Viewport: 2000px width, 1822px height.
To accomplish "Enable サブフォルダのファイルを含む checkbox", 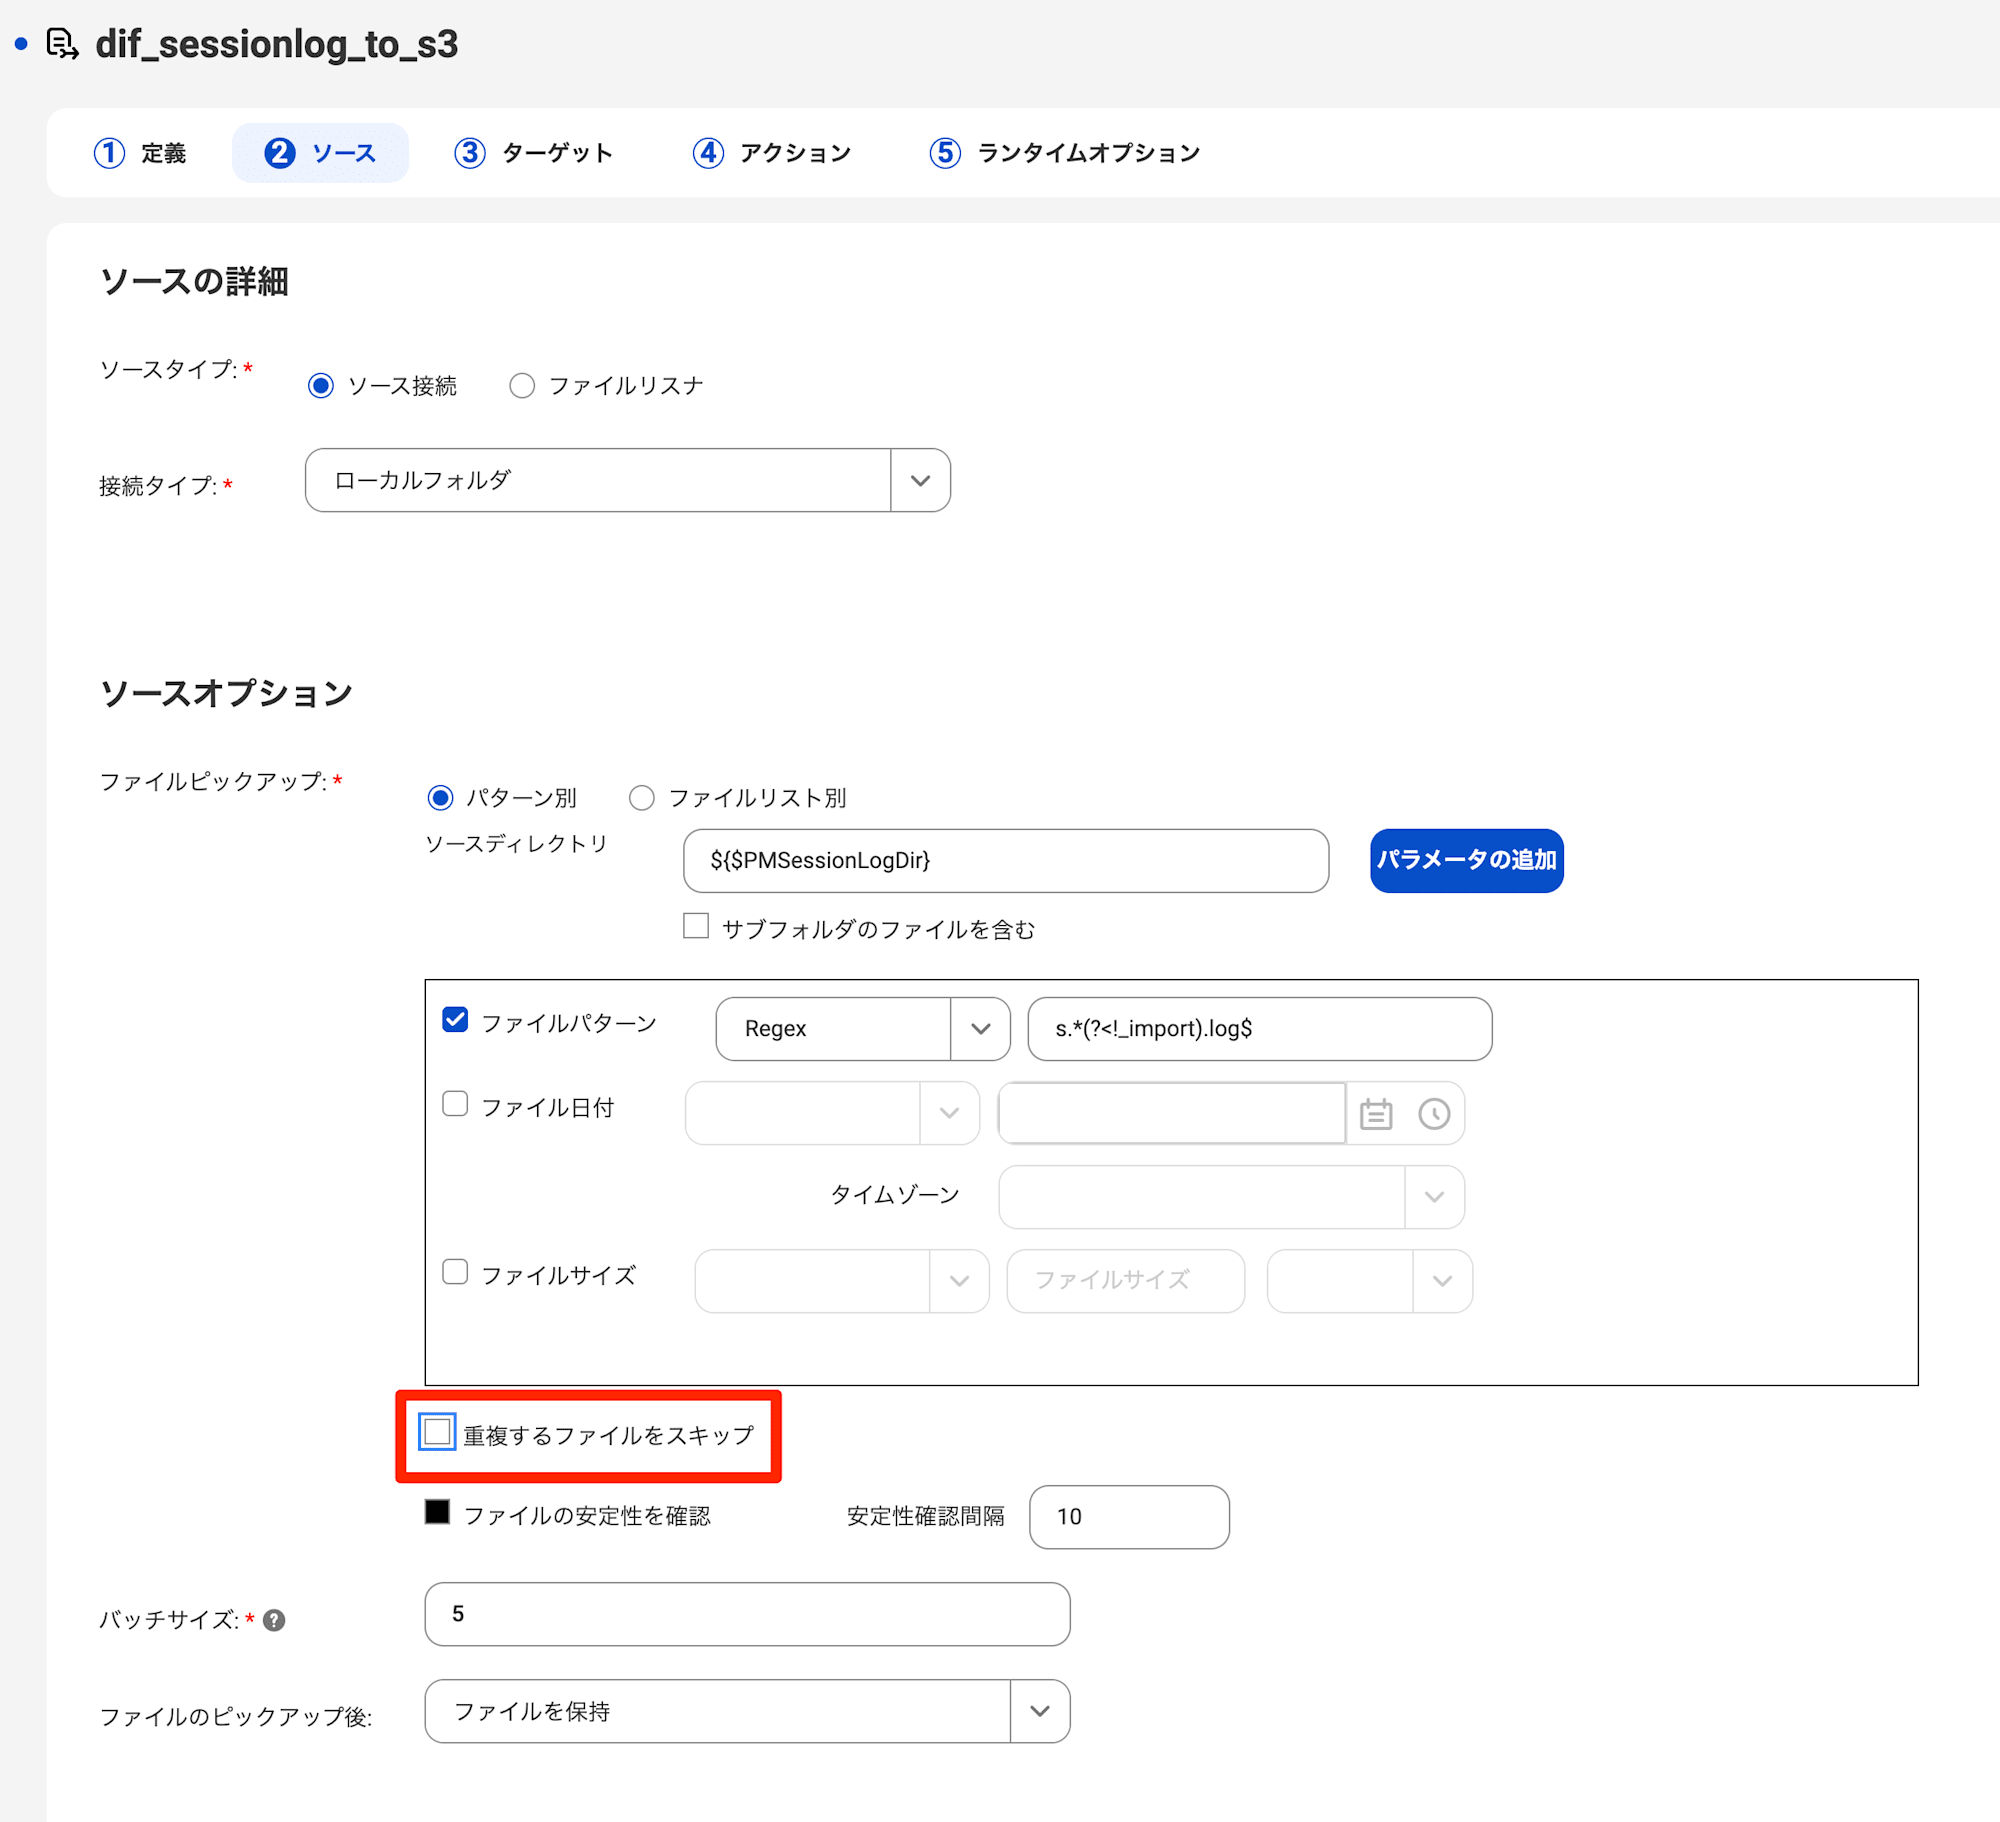I will pos(696,926).
